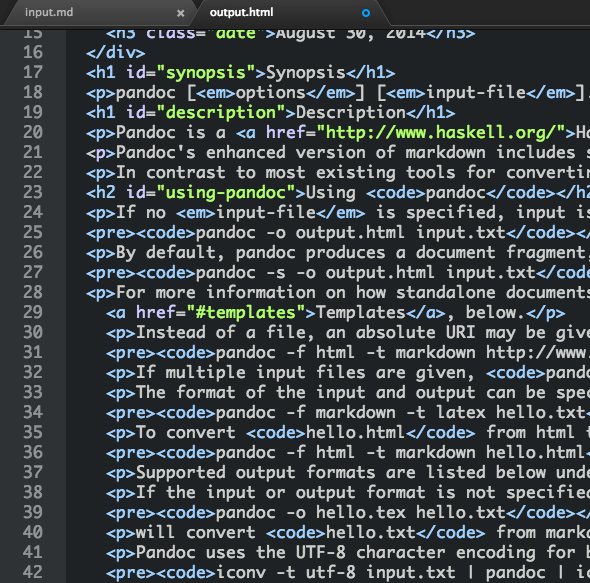Click line number 20 in gutter
This screenshot has height=583, width=590.
point(33,132)
